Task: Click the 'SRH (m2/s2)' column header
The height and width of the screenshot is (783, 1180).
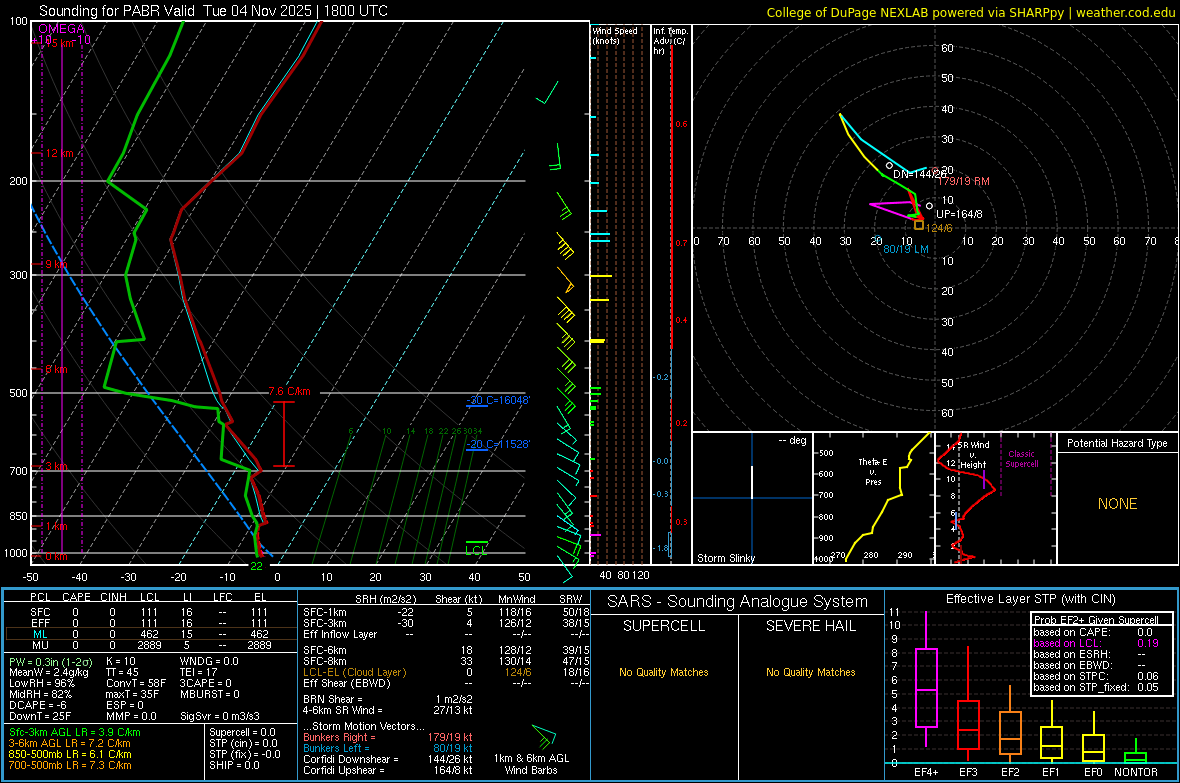Action: [385, 599]
